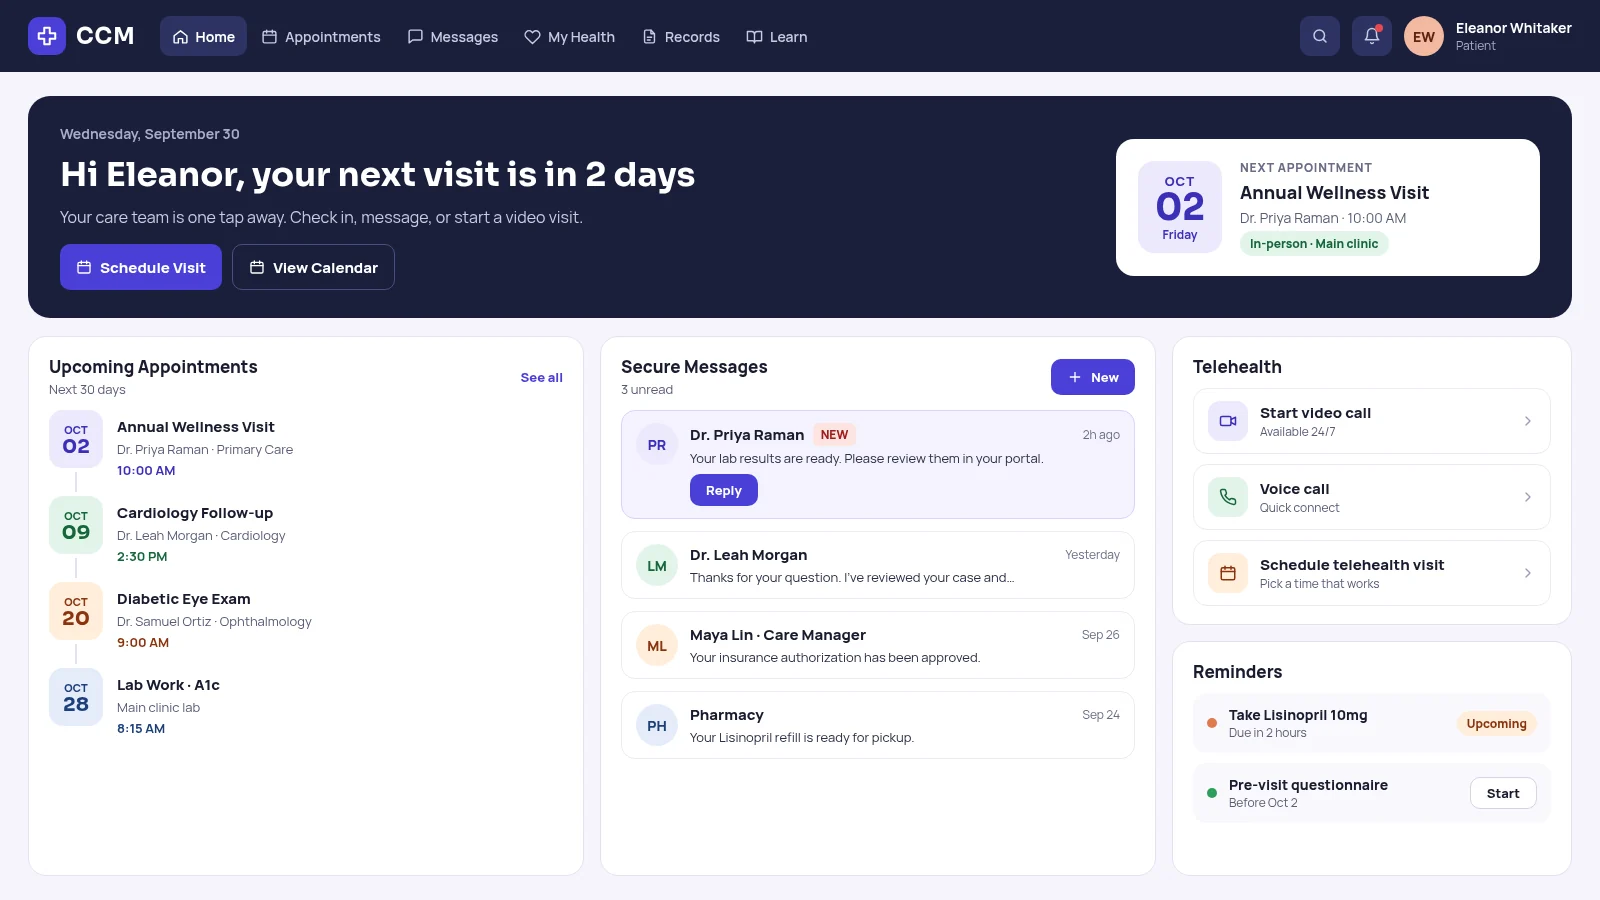Click the EW profile avatar

(x=1424, y=36)
